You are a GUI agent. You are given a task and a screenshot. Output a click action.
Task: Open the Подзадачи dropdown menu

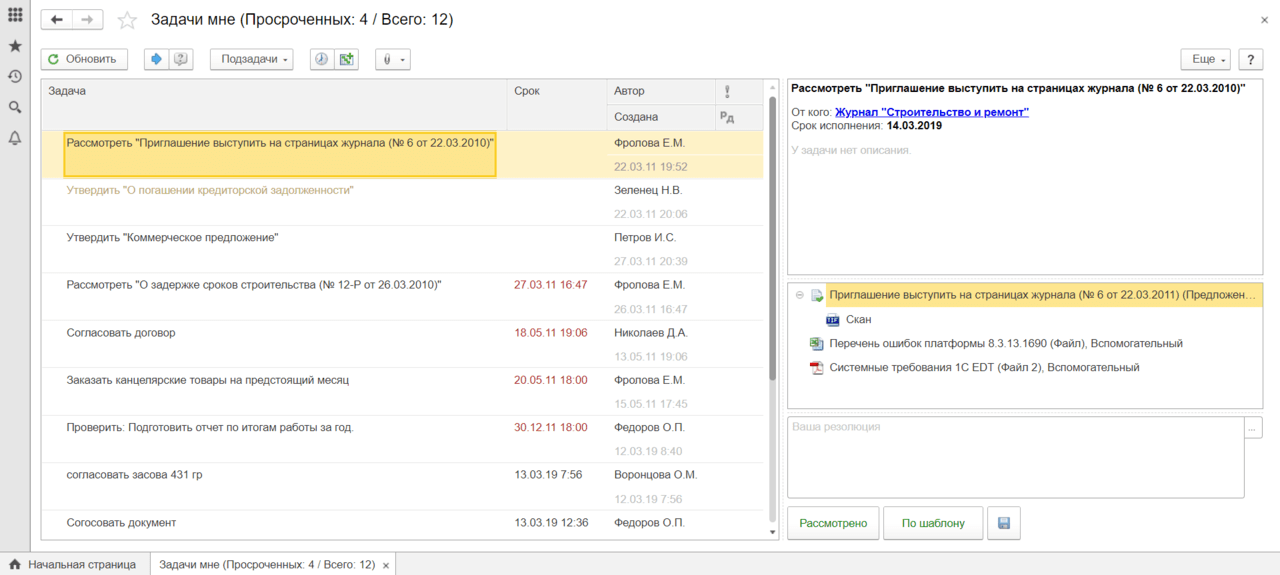(251, 60)
